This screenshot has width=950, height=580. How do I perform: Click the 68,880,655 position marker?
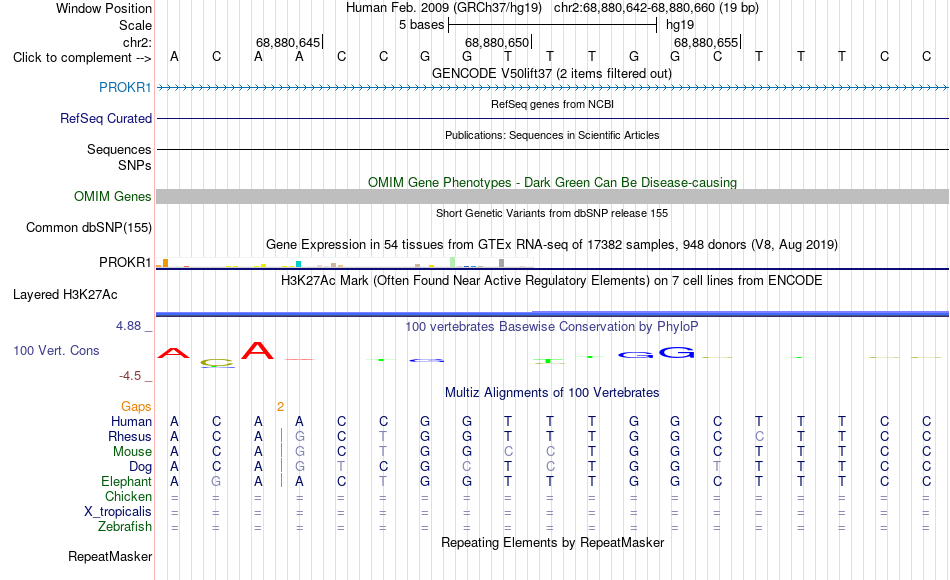point(706,42)
